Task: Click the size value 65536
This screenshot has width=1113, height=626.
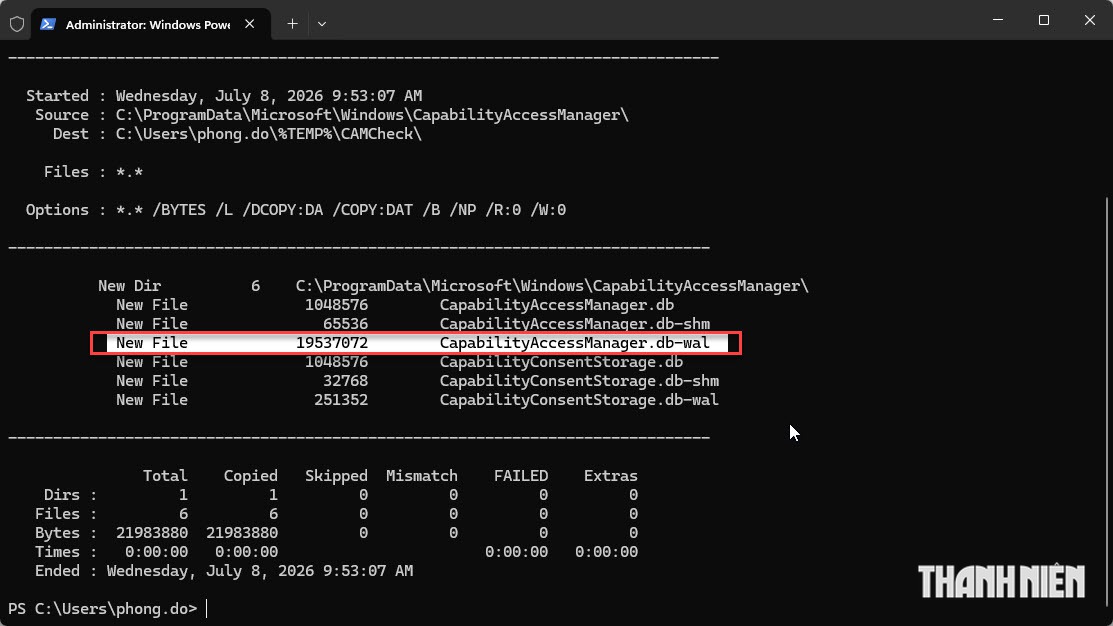Action: pyautogui.click(x=345, y=324)
